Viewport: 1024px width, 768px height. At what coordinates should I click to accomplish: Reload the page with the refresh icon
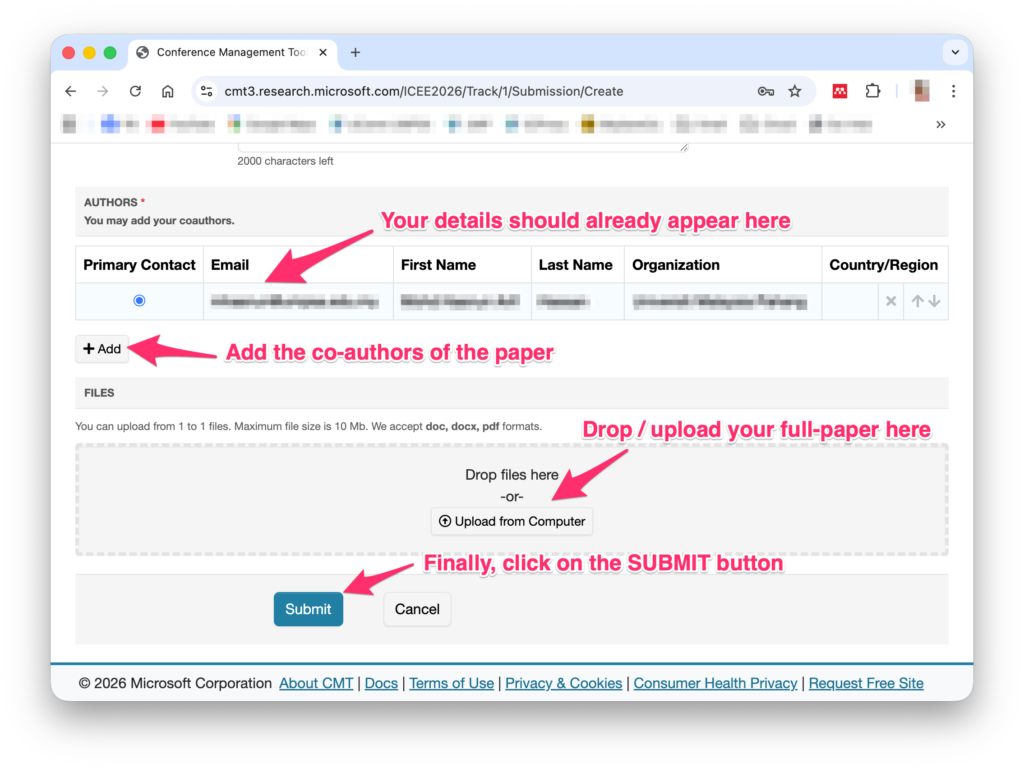135,91
